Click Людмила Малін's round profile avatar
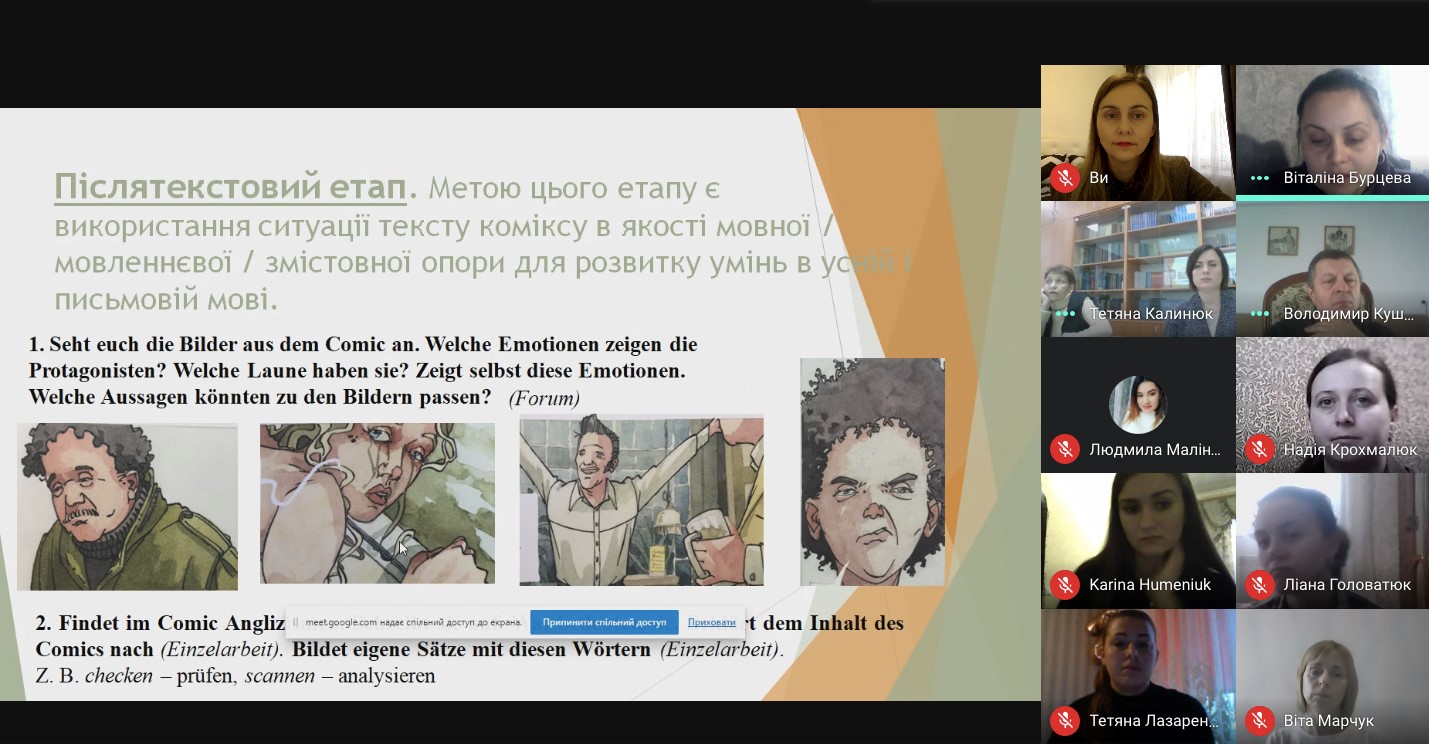Image resolution: width=1429 pixels, height=744 pixels. click(x=1137, y=404)
